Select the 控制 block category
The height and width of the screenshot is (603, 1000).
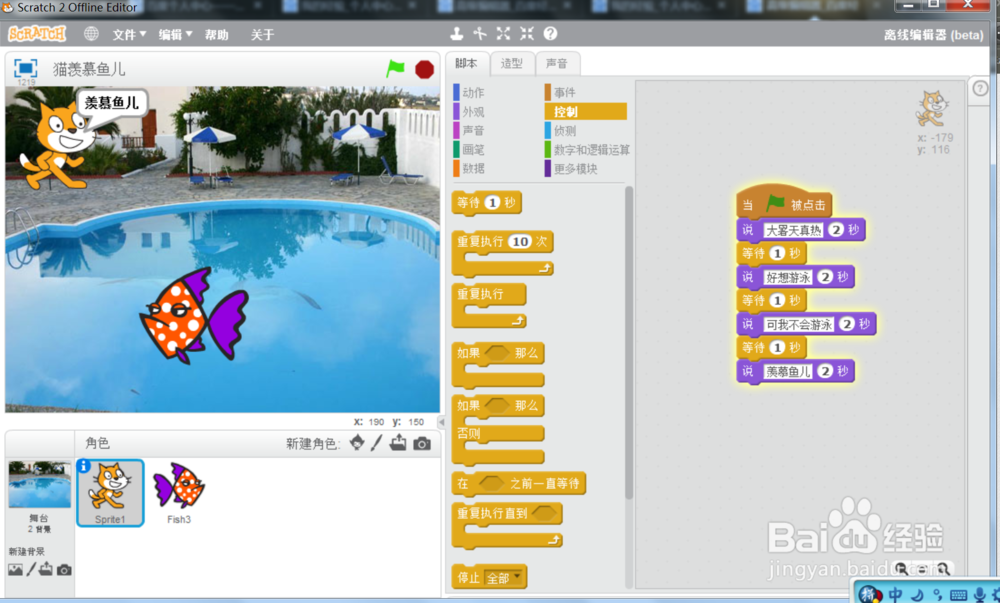[x=585, y=112]
